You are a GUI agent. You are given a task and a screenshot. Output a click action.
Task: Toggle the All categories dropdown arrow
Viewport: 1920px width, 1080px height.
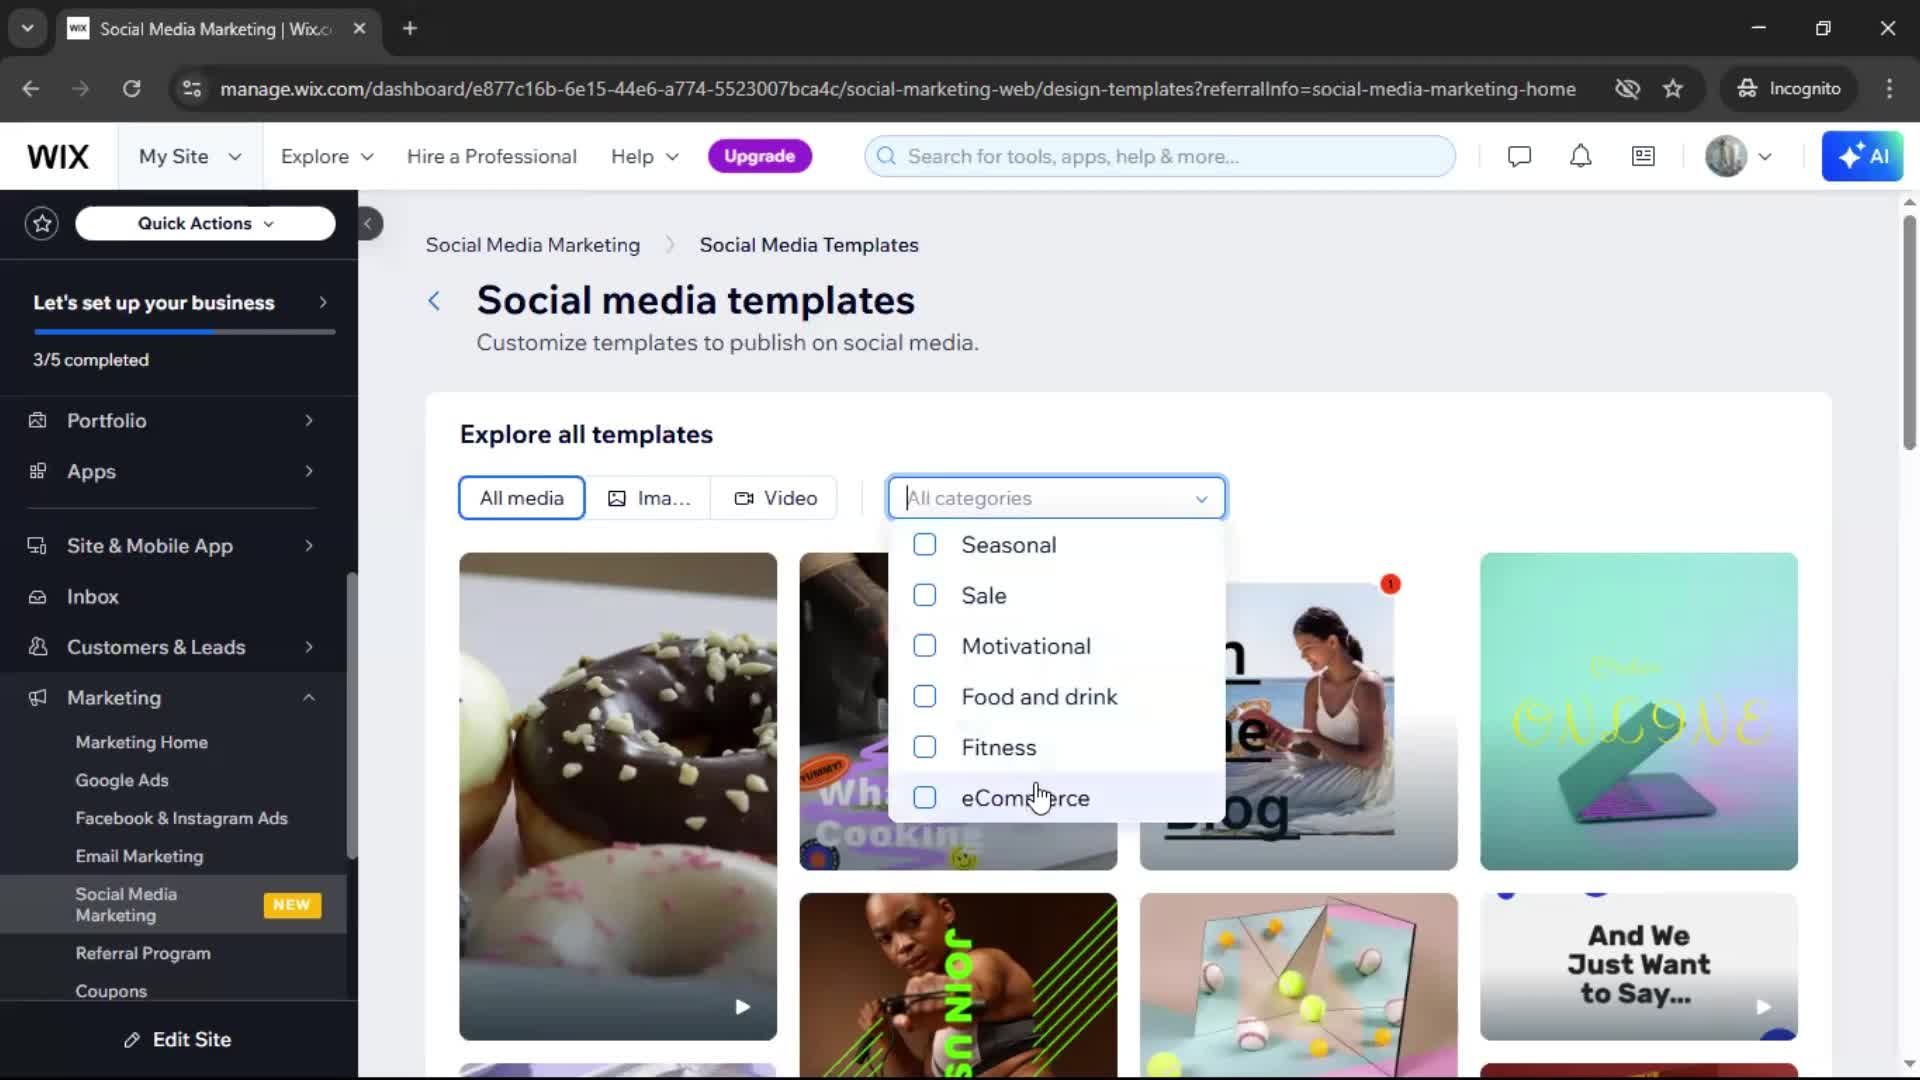(x=1201, y=499)
